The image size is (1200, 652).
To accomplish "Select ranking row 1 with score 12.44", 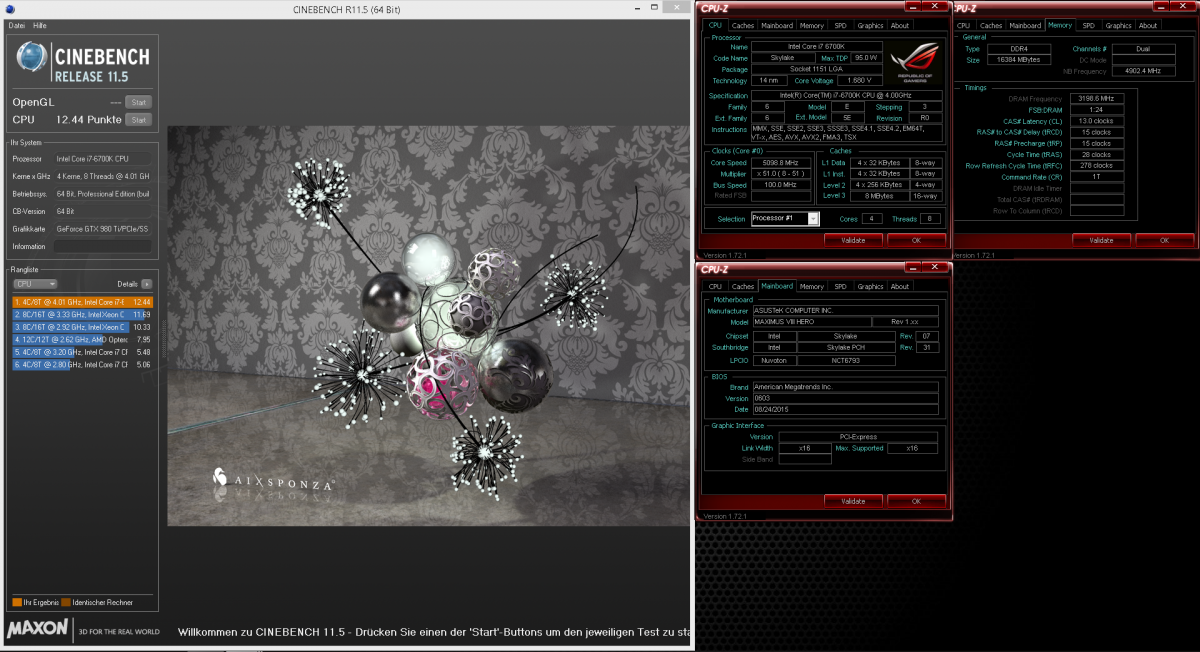I will 82,301.
